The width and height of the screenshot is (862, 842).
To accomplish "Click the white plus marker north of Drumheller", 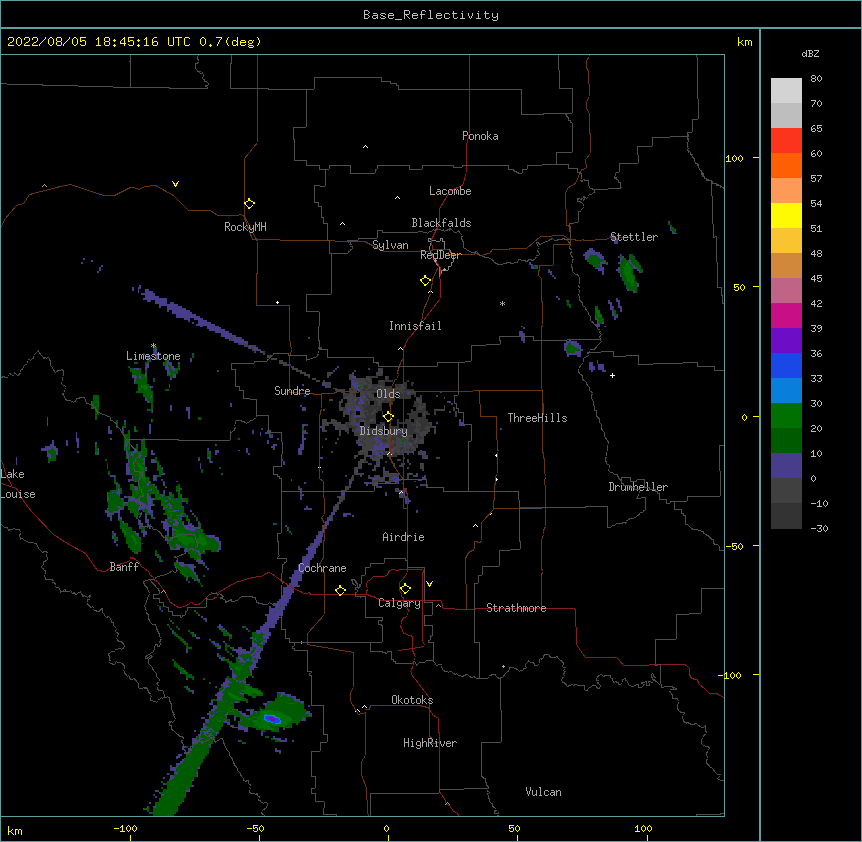I will [612, 375].
